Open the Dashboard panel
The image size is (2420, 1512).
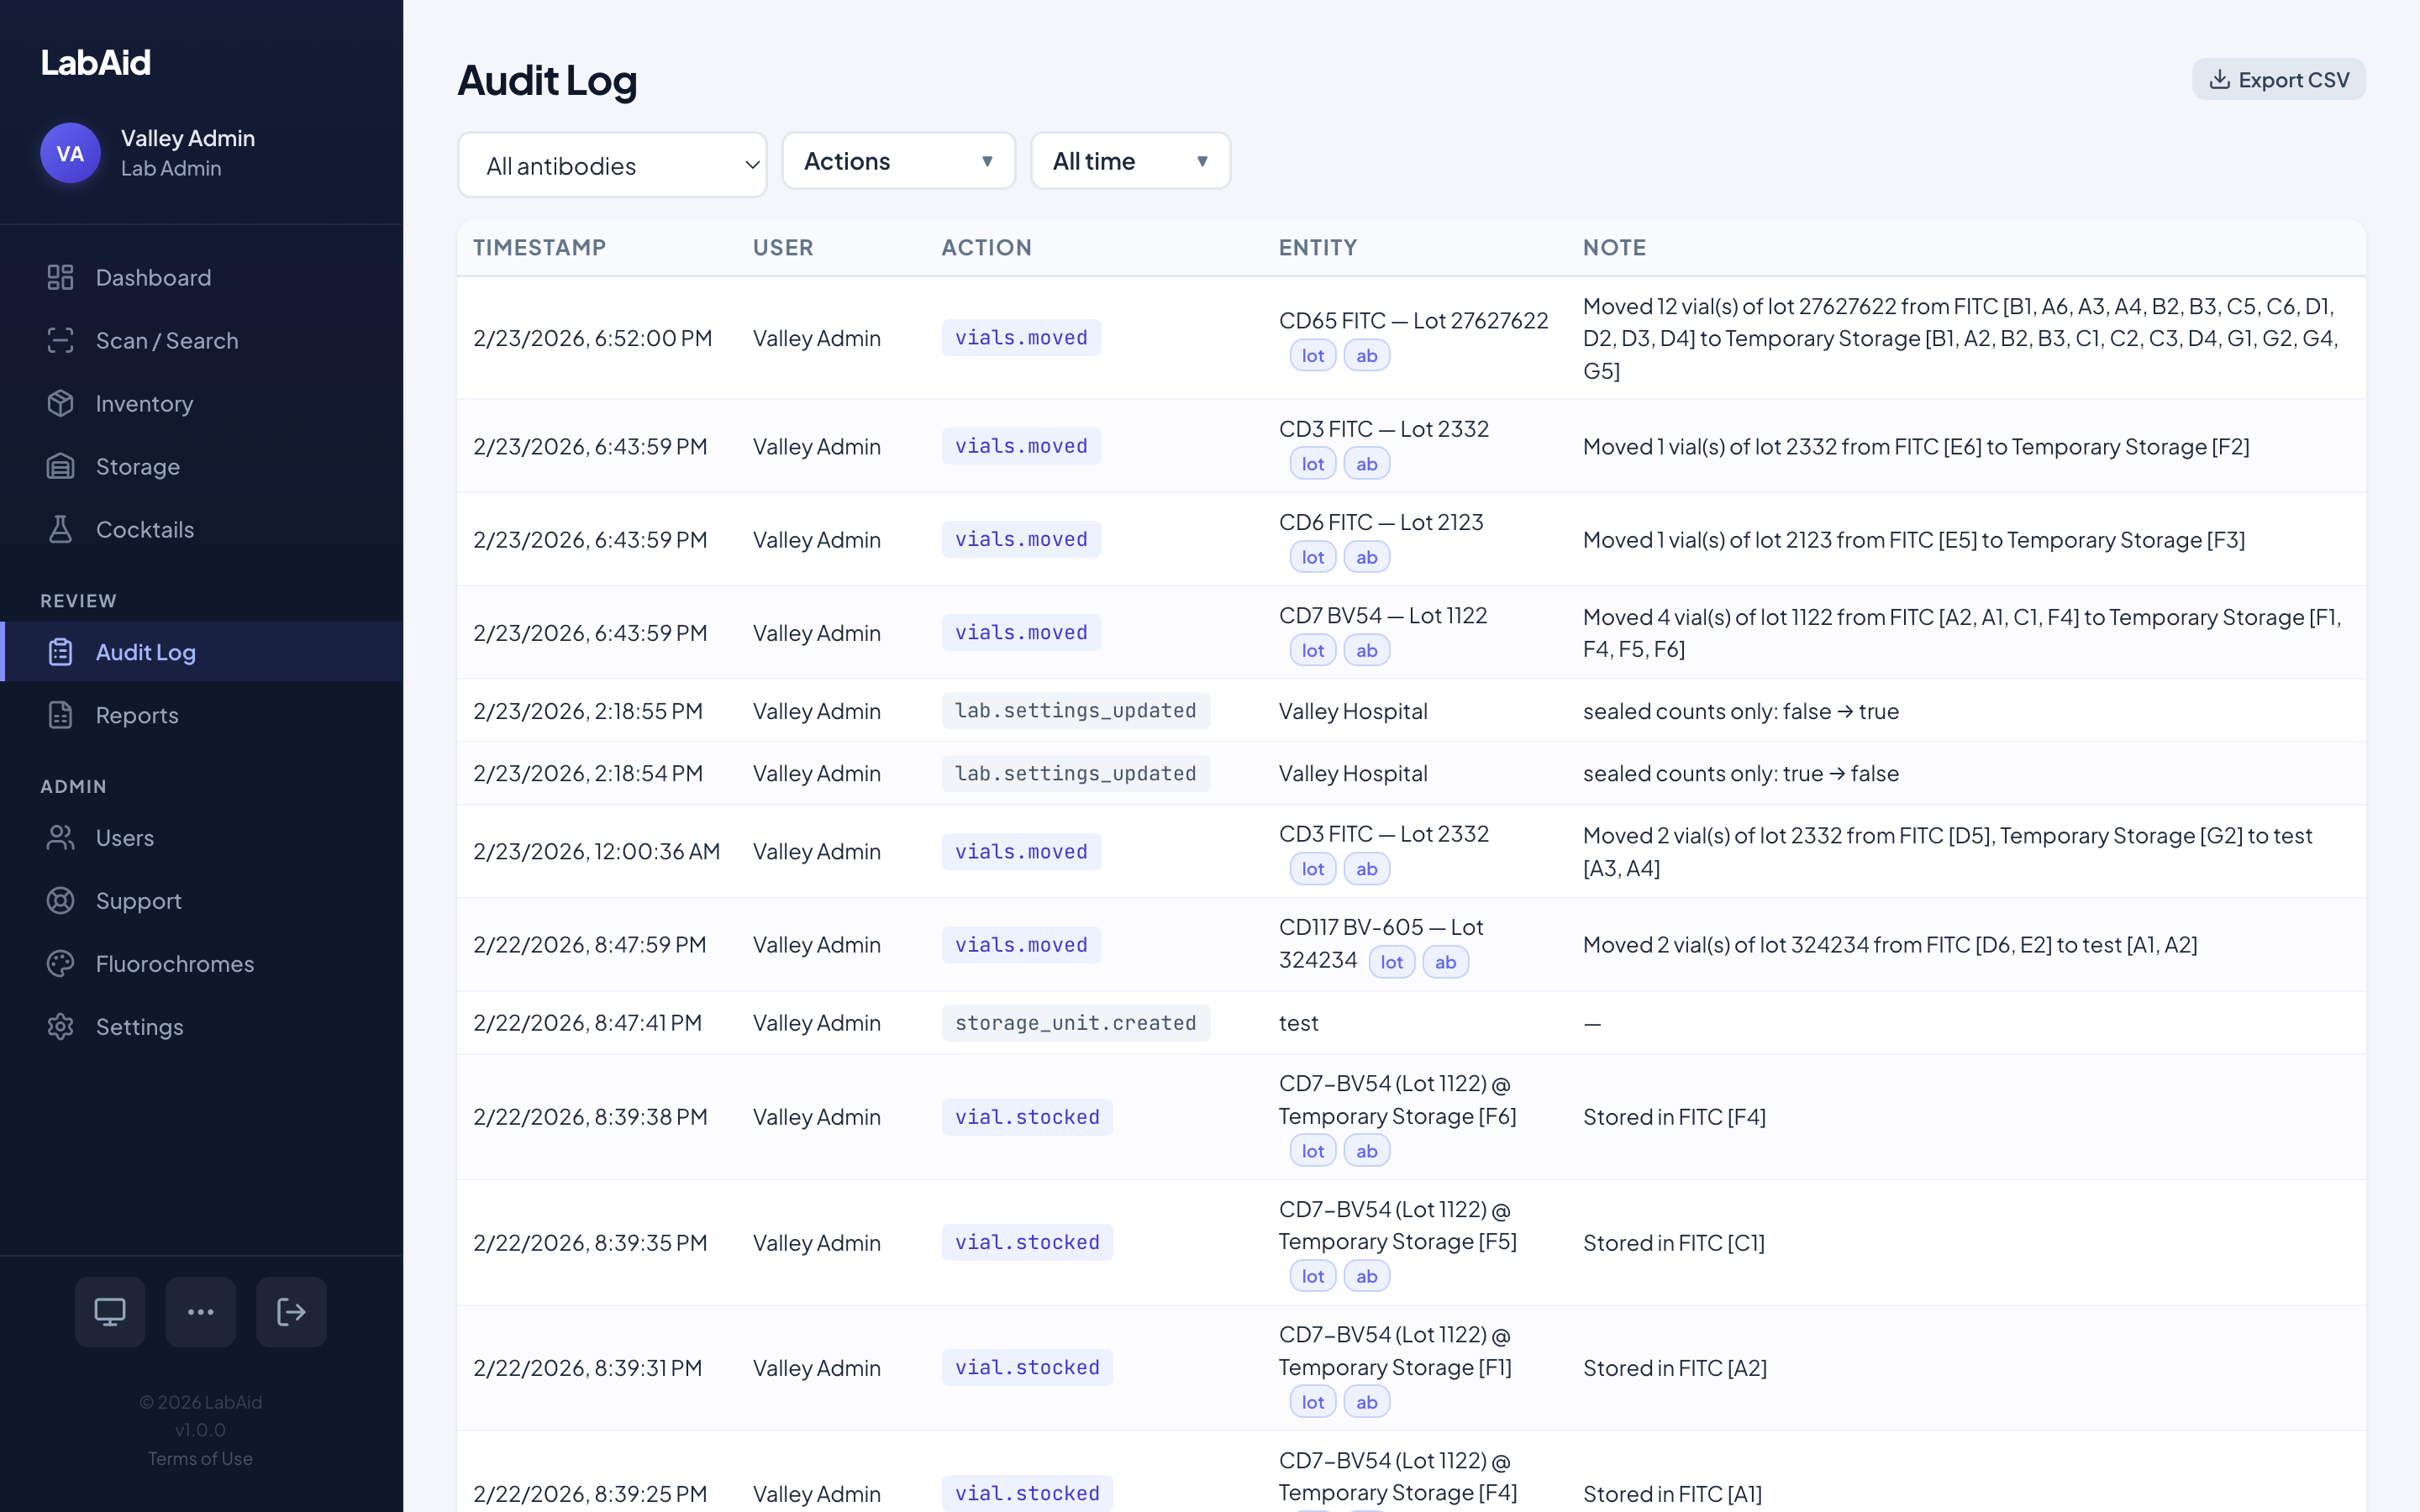coord(152,277)
